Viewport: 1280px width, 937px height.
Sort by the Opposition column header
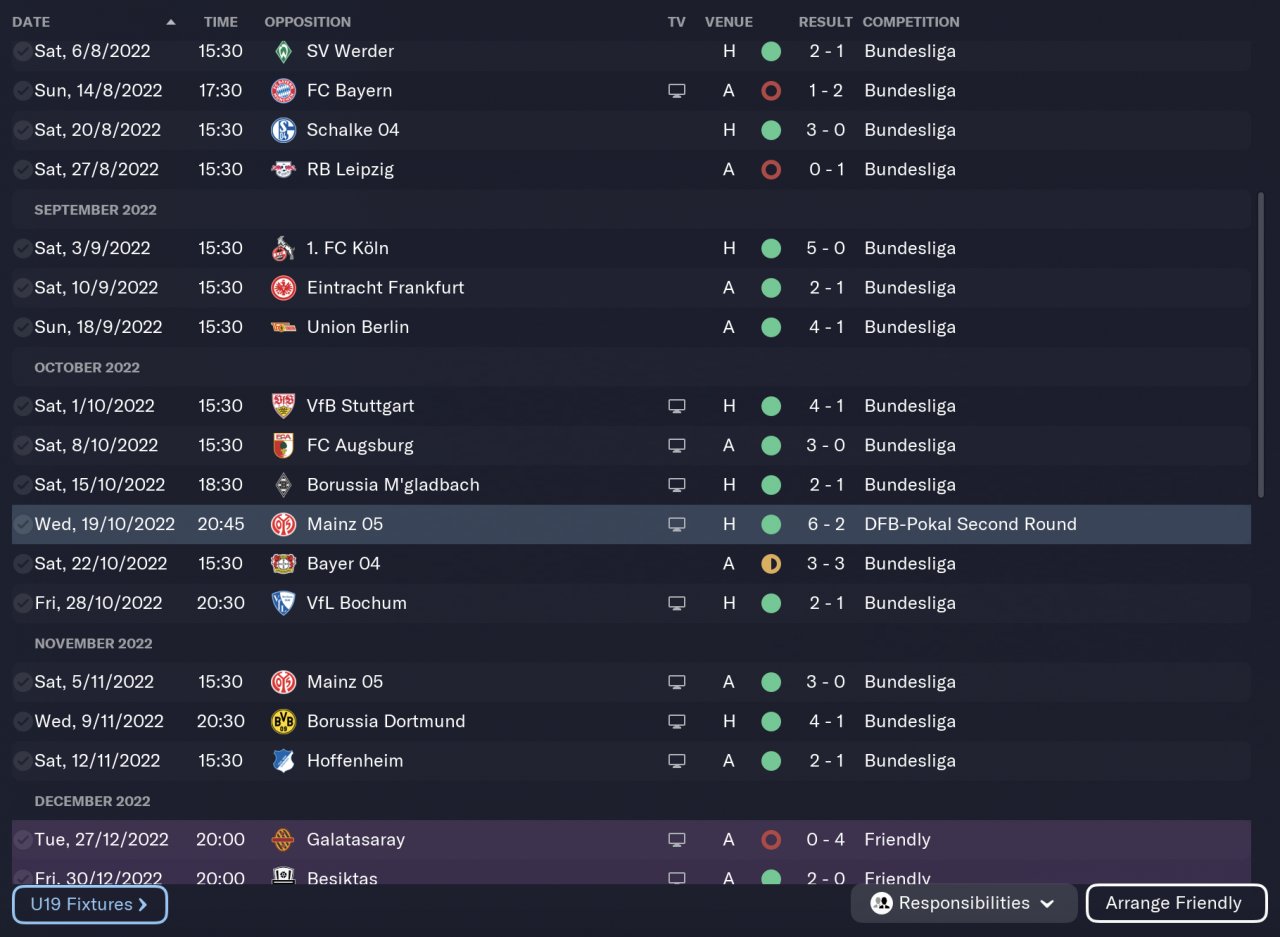point(307,22)
